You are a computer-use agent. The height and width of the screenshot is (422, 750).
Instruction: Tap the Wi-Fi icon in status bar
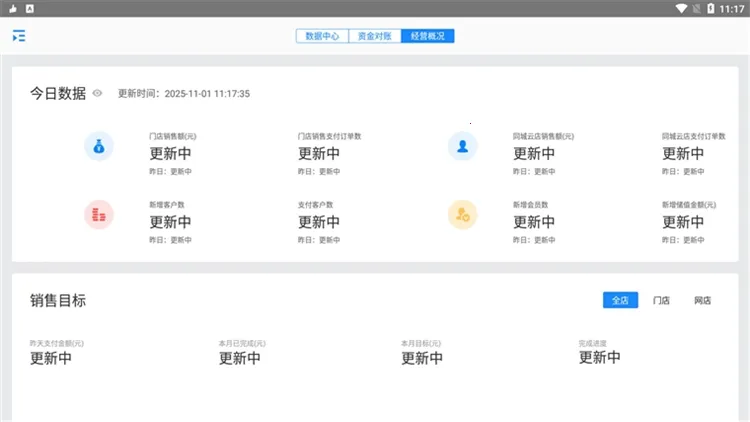pyautogui.click(x=681, y=8)
